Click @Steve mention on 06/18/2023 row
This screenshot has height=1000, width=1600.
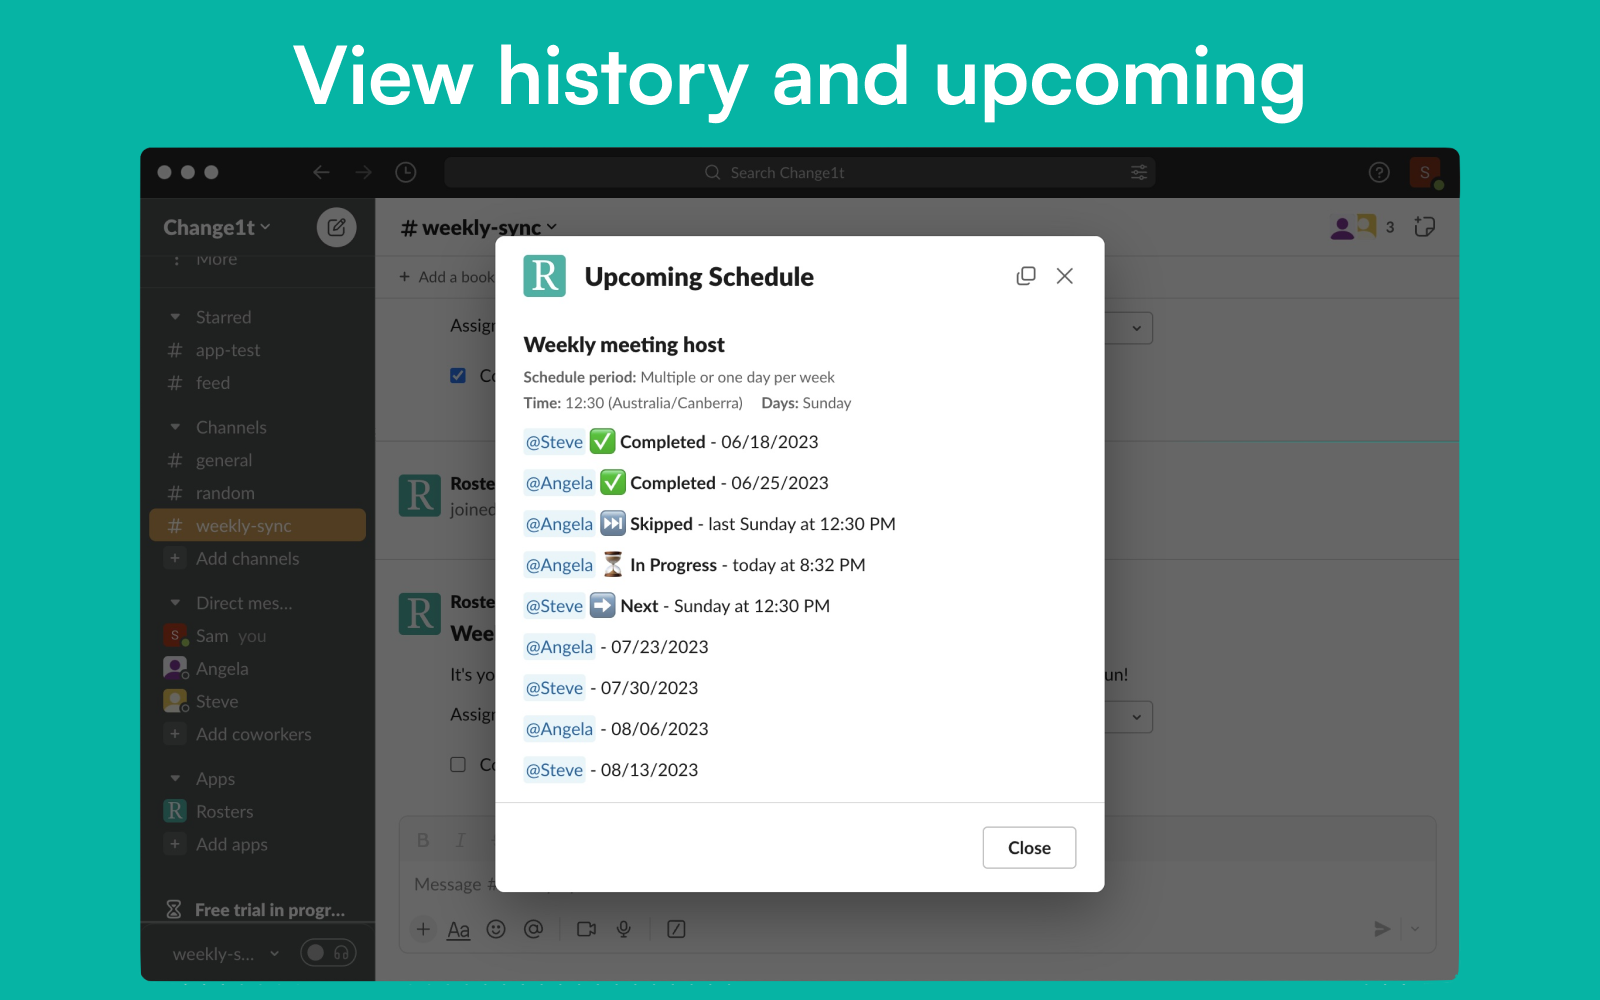tap(555, 442)
